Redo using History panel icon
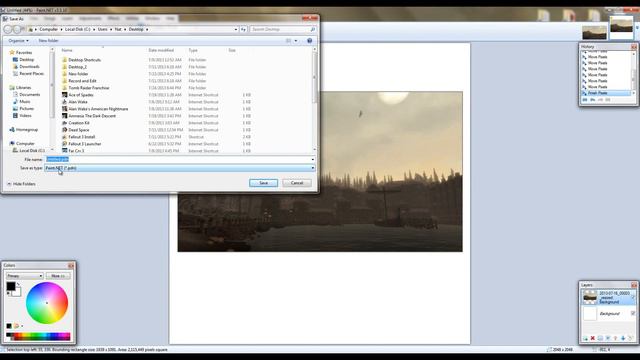The height and width of the screenshot is (360, 640). [x=600, y=100]
